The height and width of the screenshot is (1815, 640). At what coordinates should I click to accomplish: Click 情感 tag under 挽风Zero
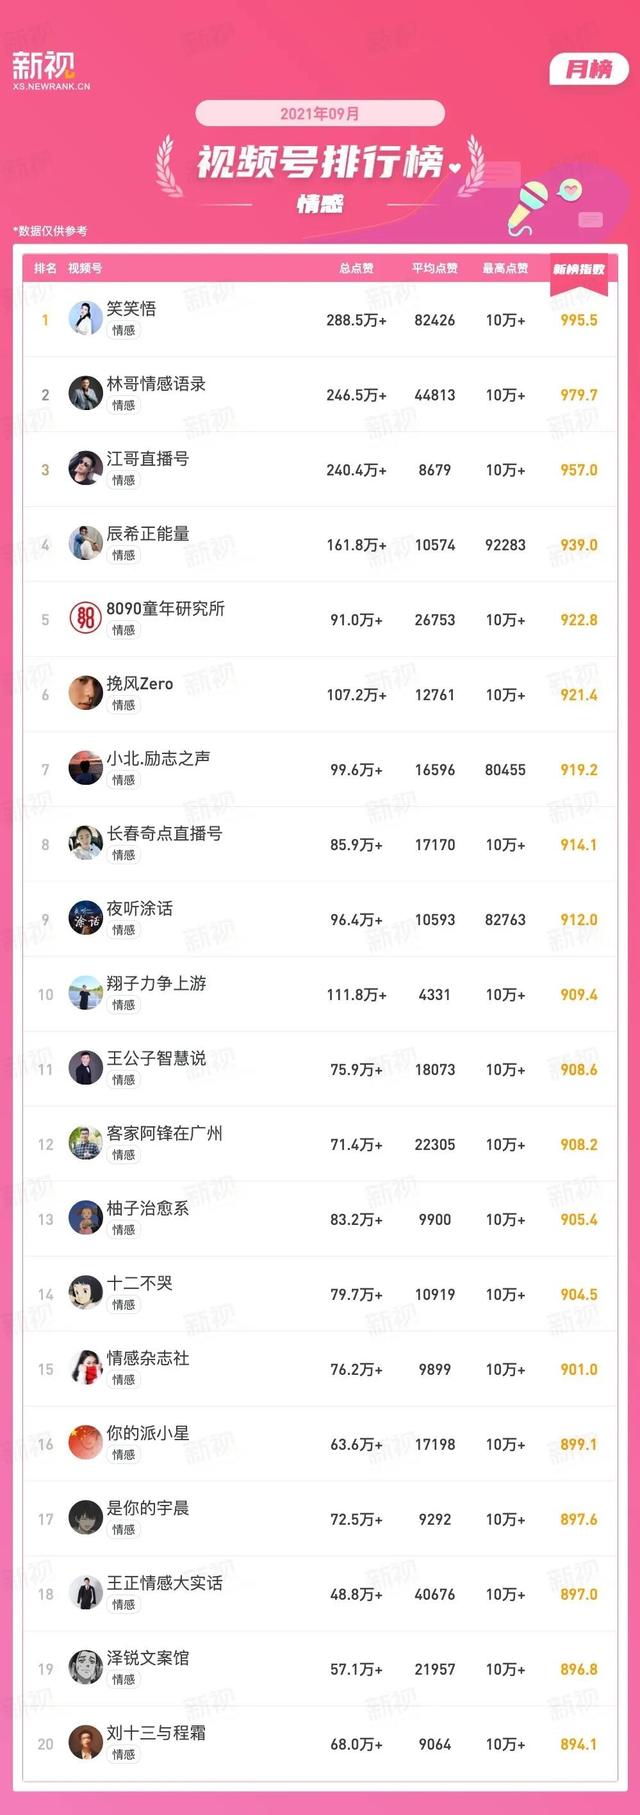tap(123, 705)
